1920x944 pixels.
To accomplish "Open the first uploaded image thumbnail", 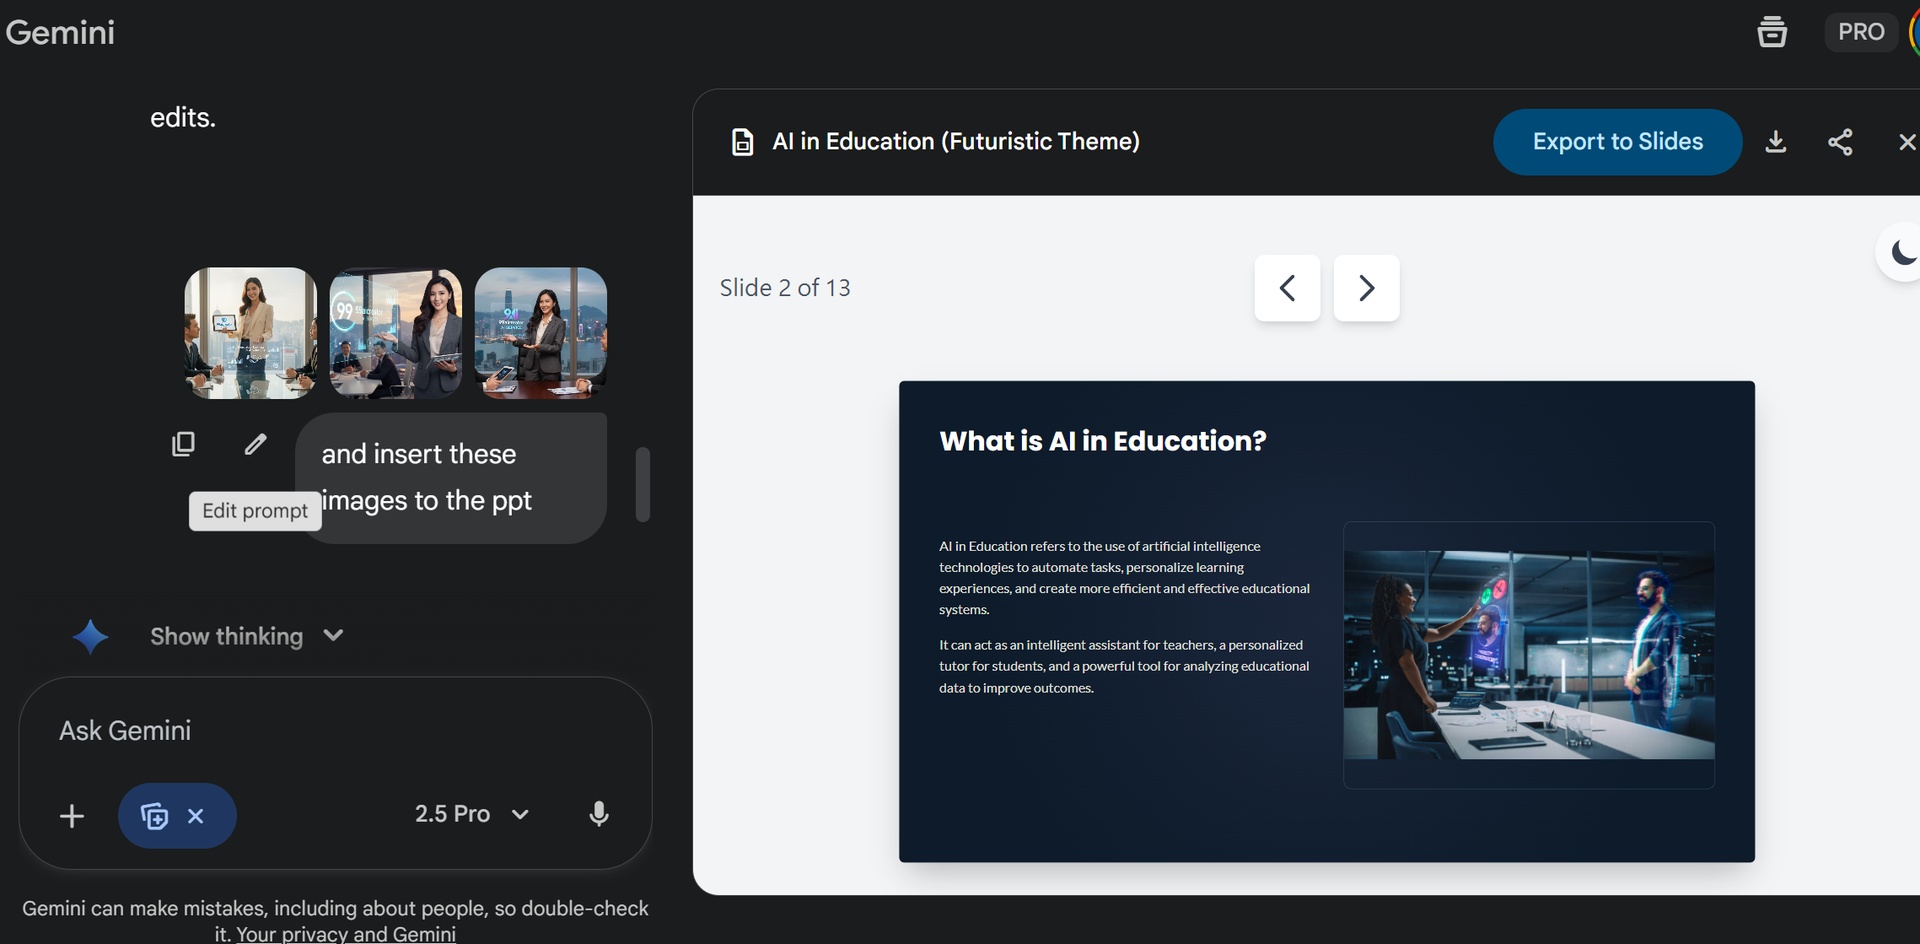I will 250,333.
